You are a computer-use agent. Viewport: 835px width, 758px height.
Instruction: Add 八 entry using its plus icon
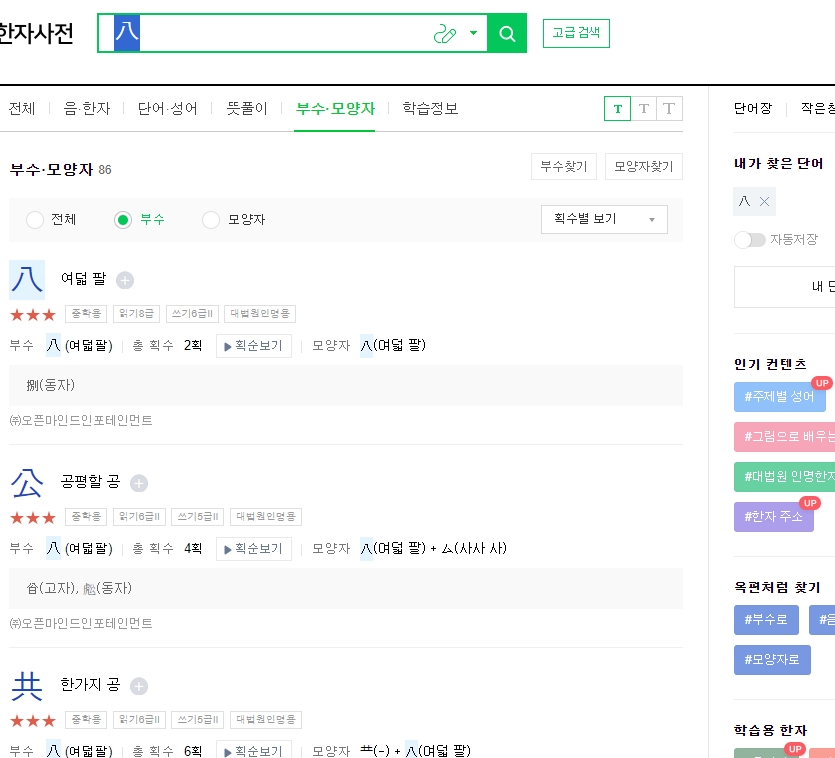coord(125,280)
